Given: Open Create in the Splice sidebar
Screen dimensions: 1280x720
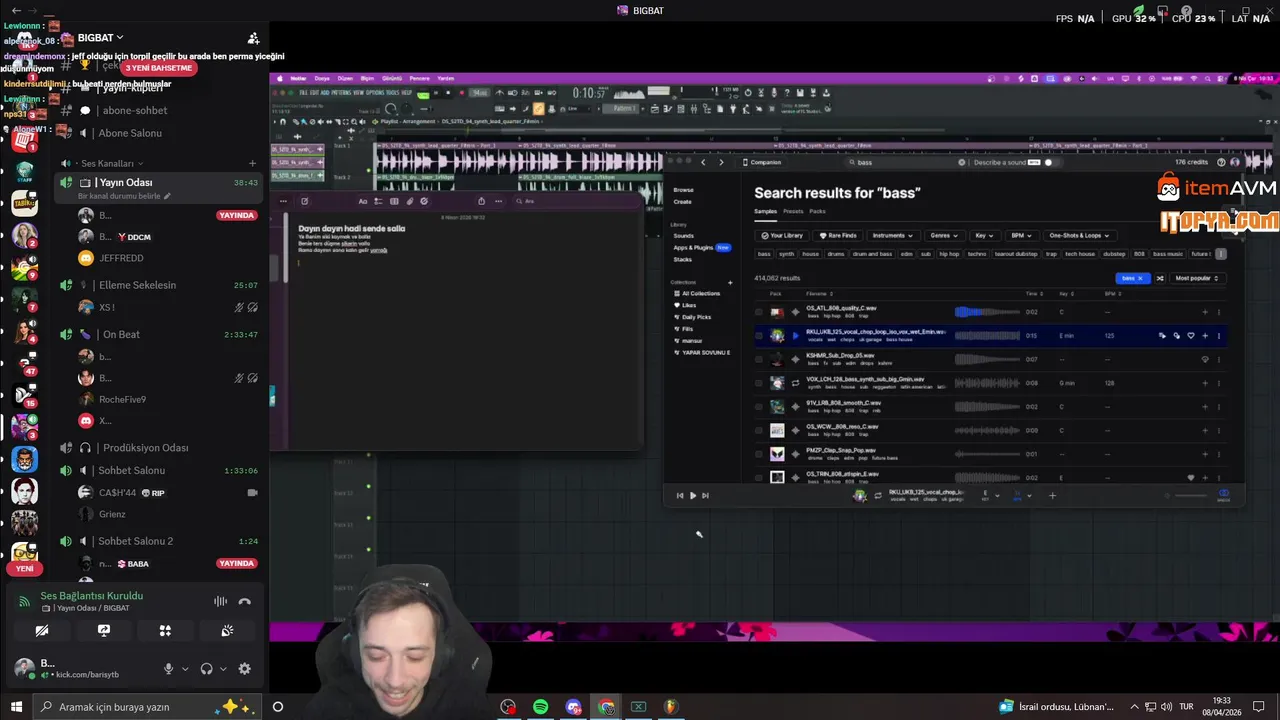Looking at the screenshot, I should [683, 202].
